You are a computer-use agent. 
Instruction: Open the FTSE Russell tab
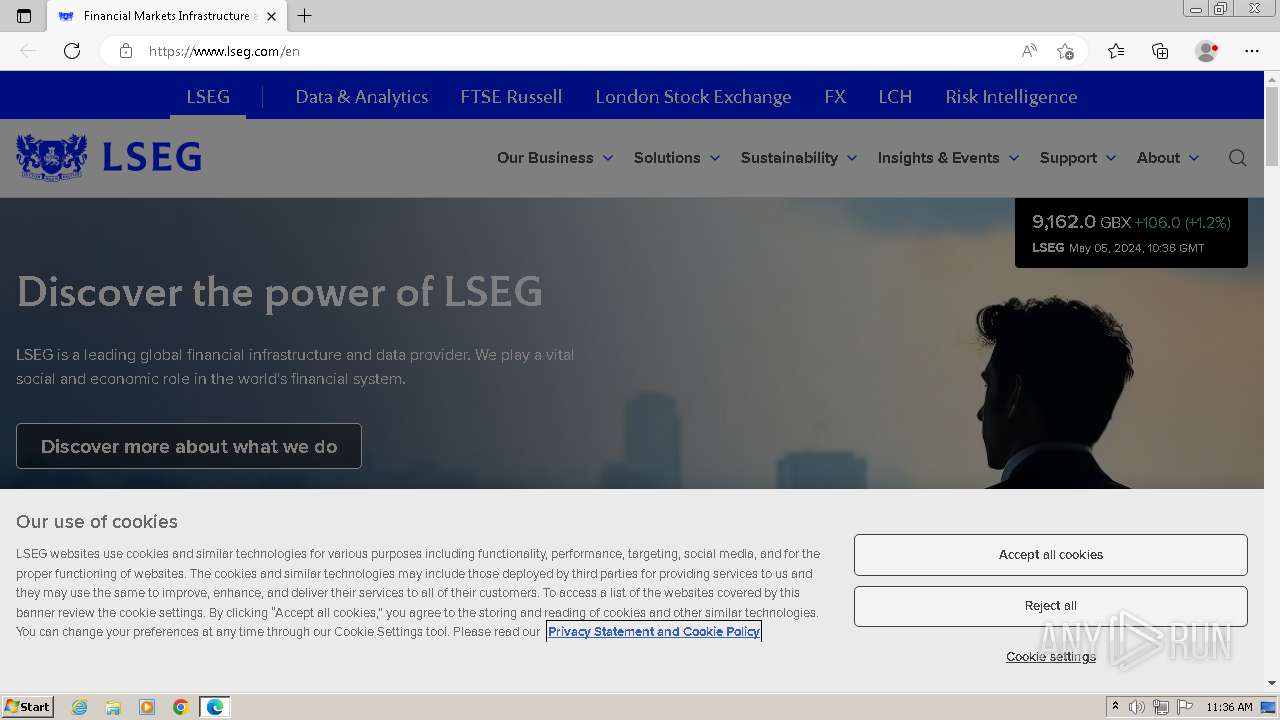[511, 97]
